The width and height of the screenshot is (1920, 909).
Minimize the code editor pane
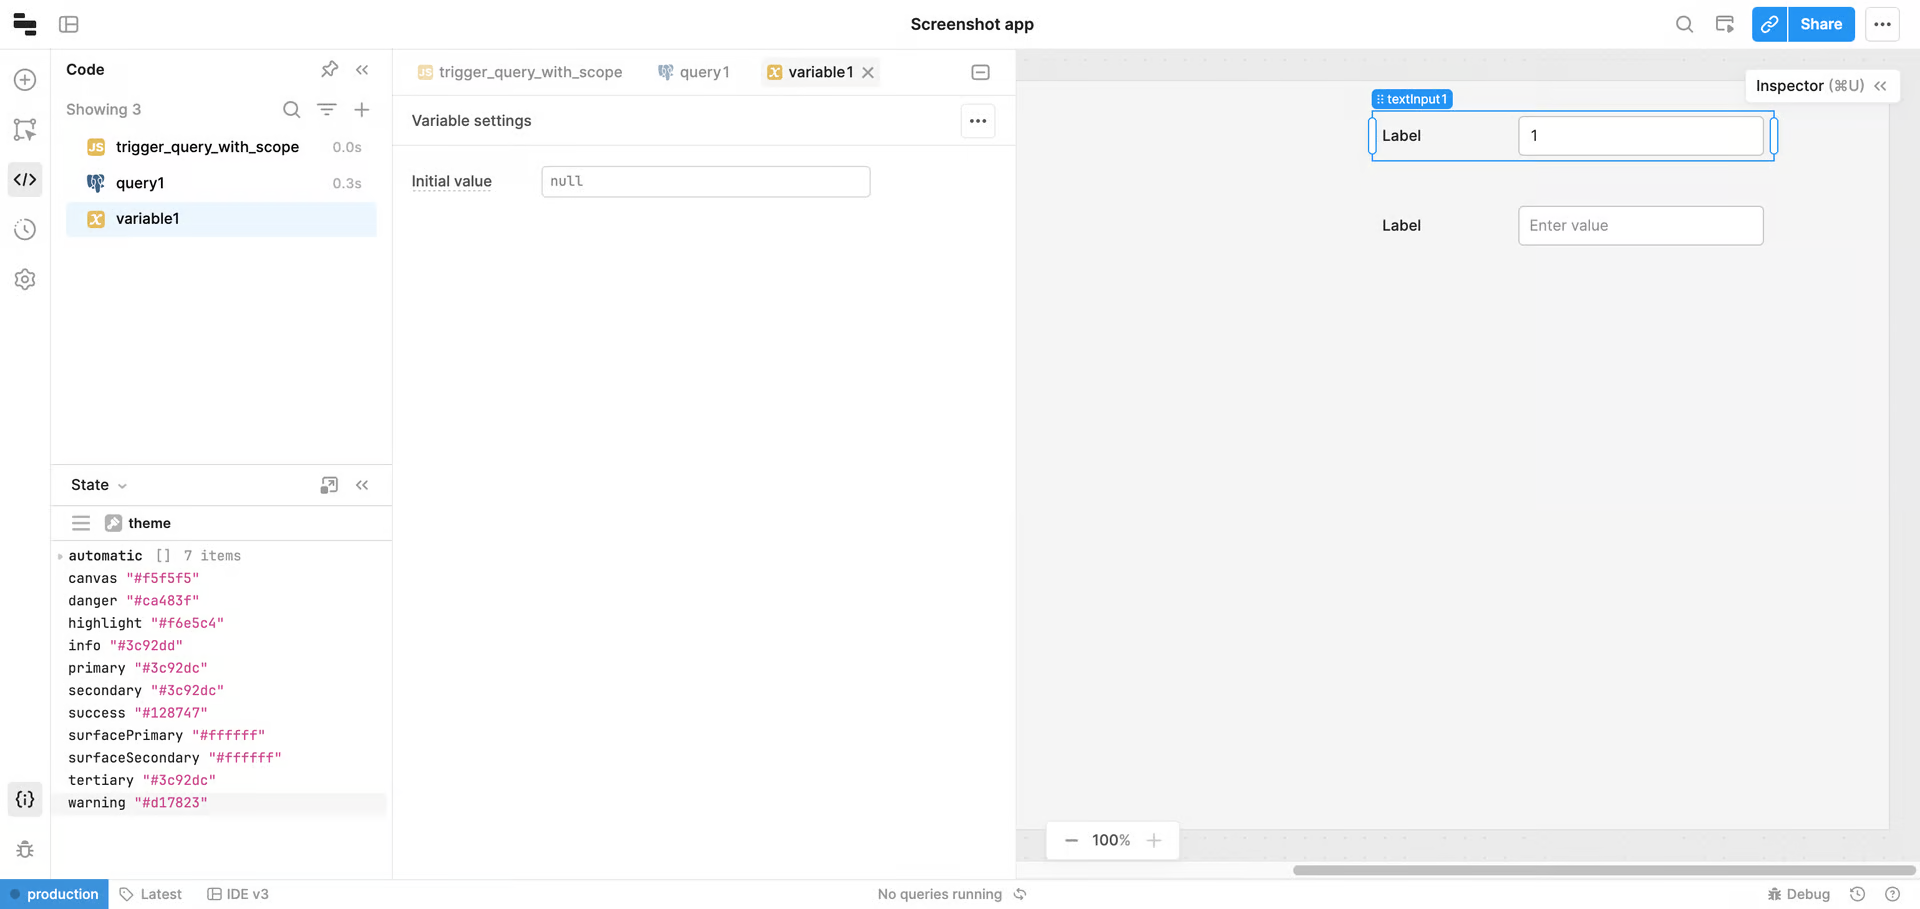tap(981, 72)
